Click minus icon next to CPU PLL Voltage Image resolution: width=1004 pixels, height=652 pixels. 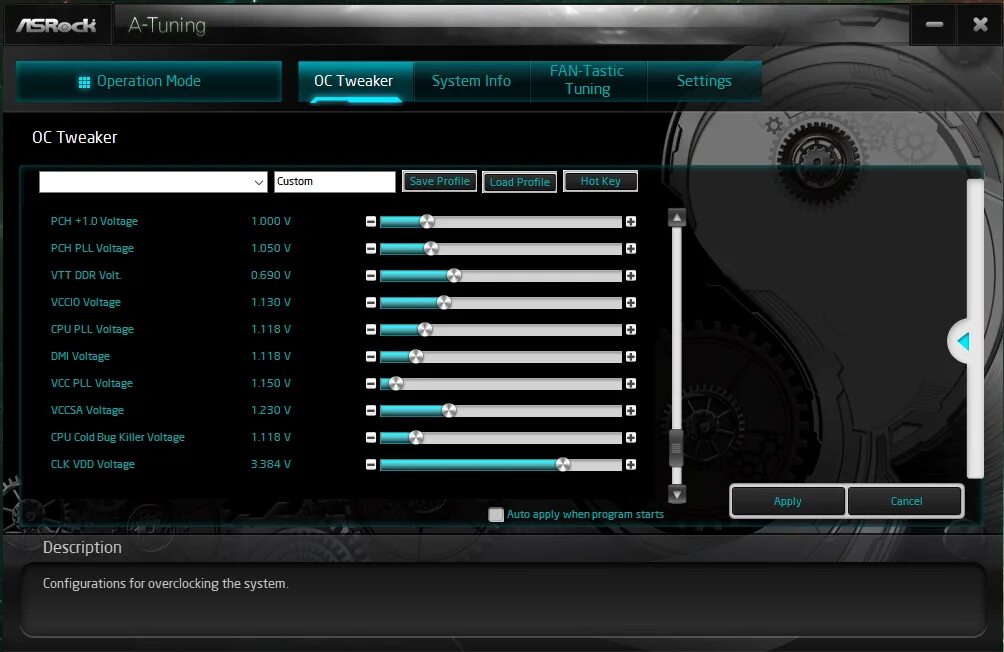coord(371,329)
